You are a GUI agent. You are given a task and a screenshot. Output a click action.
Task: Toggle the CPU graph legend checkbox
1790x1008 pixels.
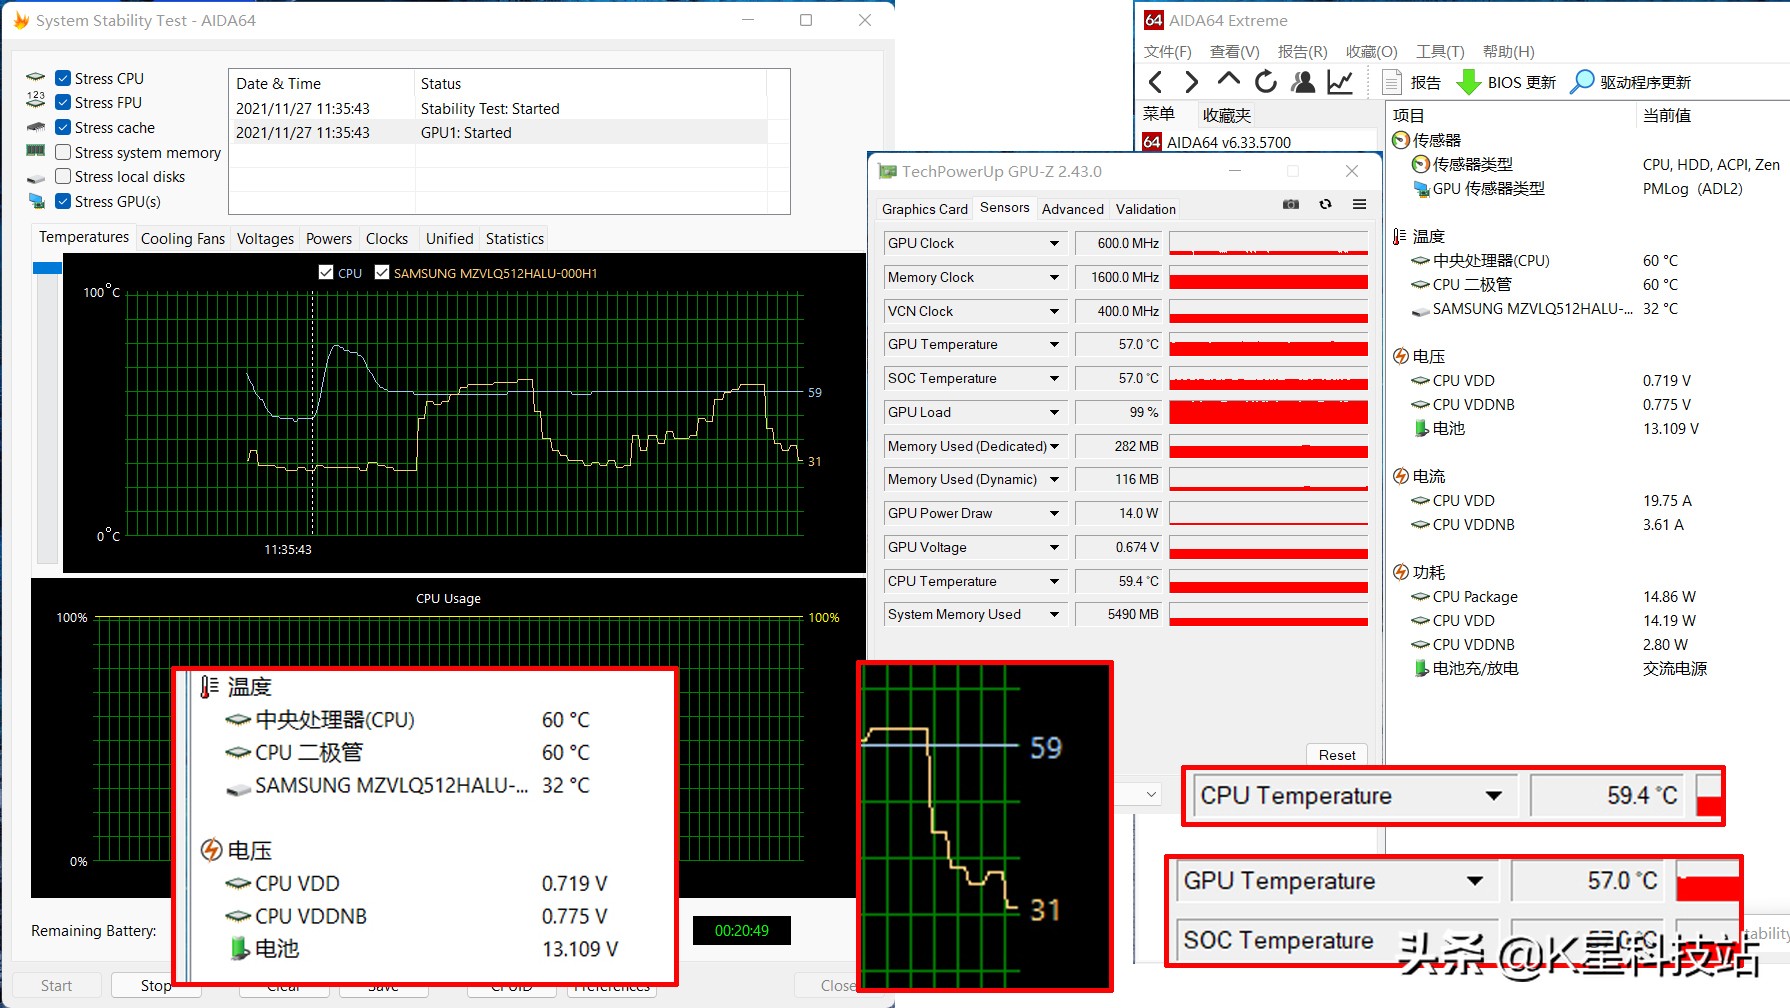[x=325, y=272]
